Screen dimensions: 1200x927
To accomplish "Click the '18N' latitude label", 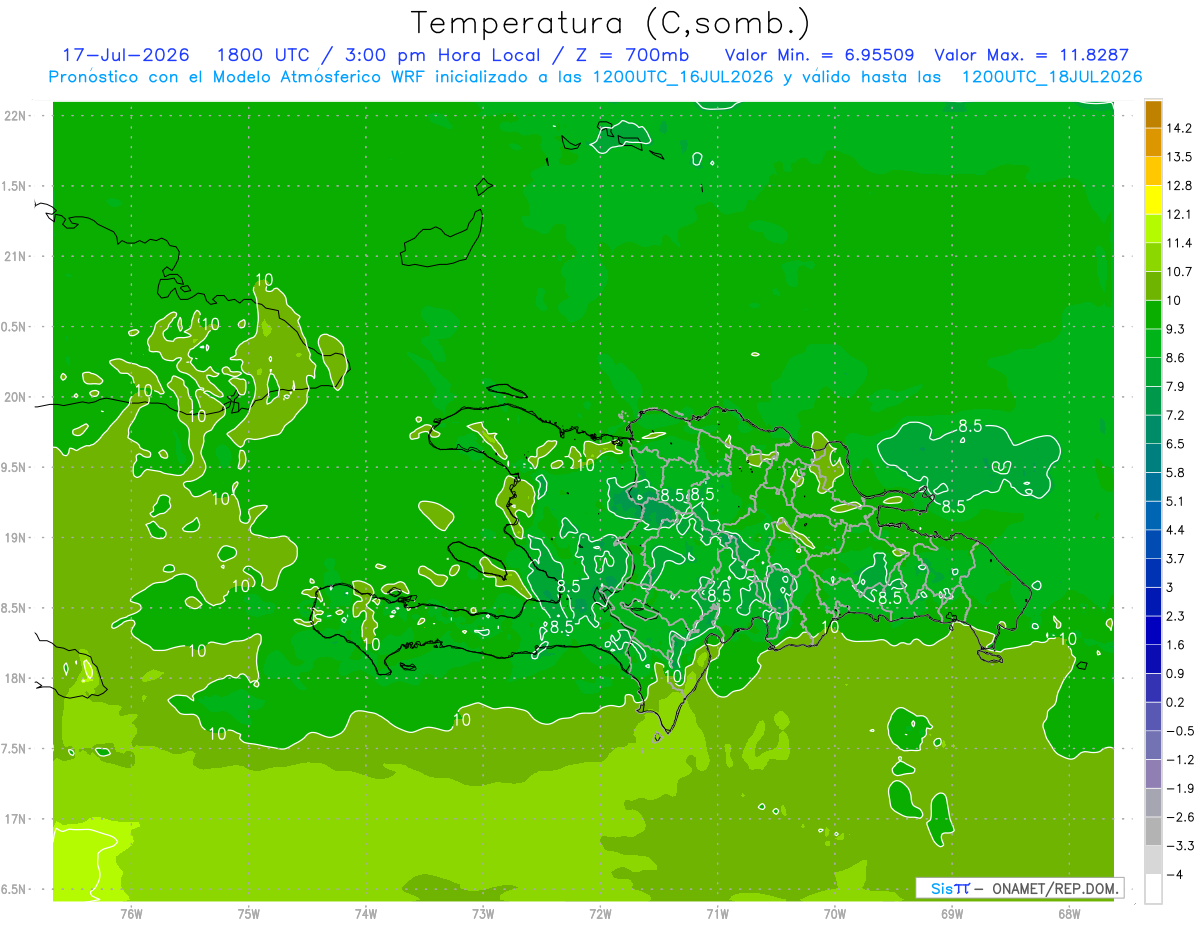I will 16,679.
